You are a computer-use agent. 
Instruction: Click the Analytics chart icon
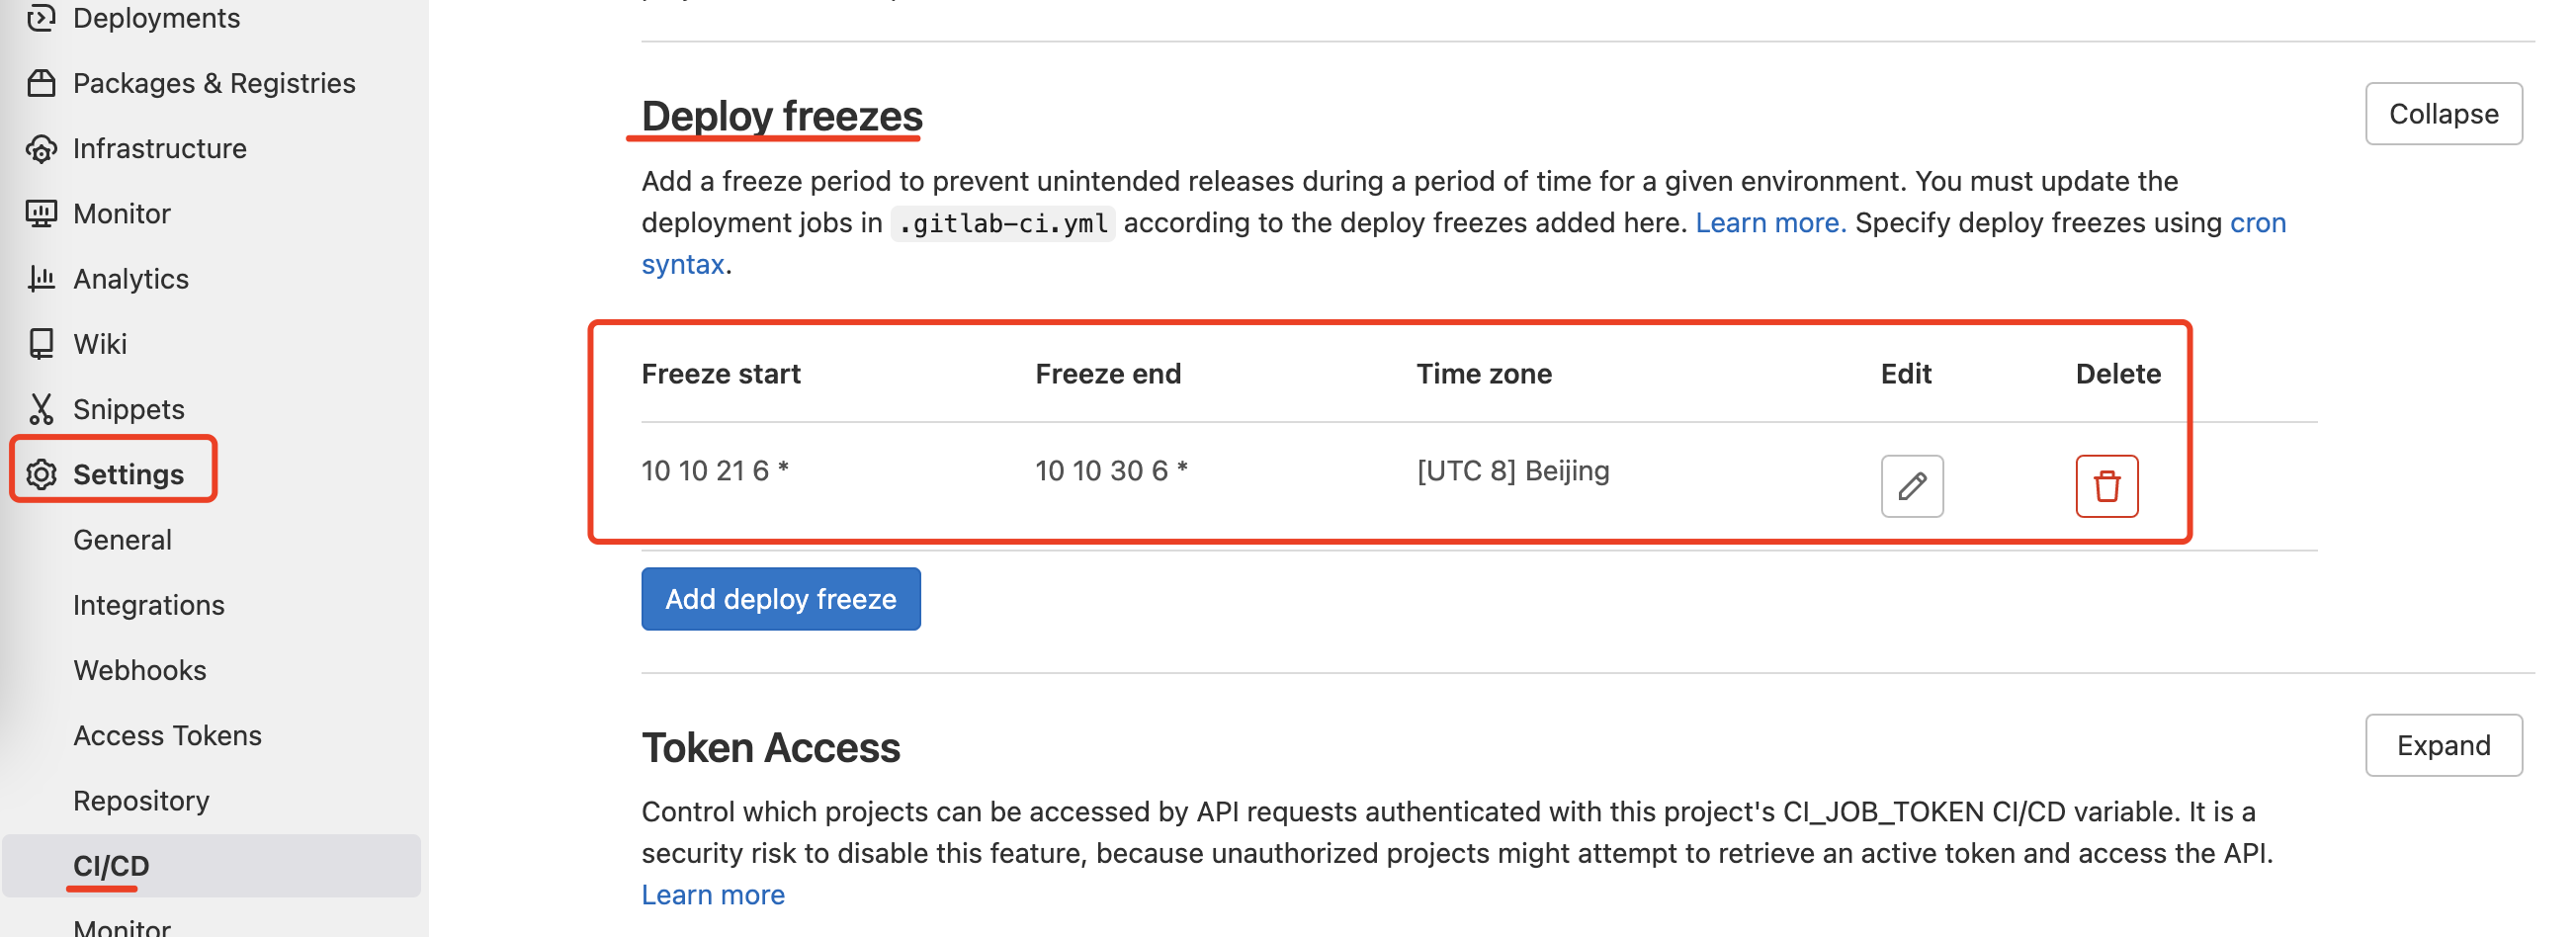pyautogui.click(x=41, y=278)
